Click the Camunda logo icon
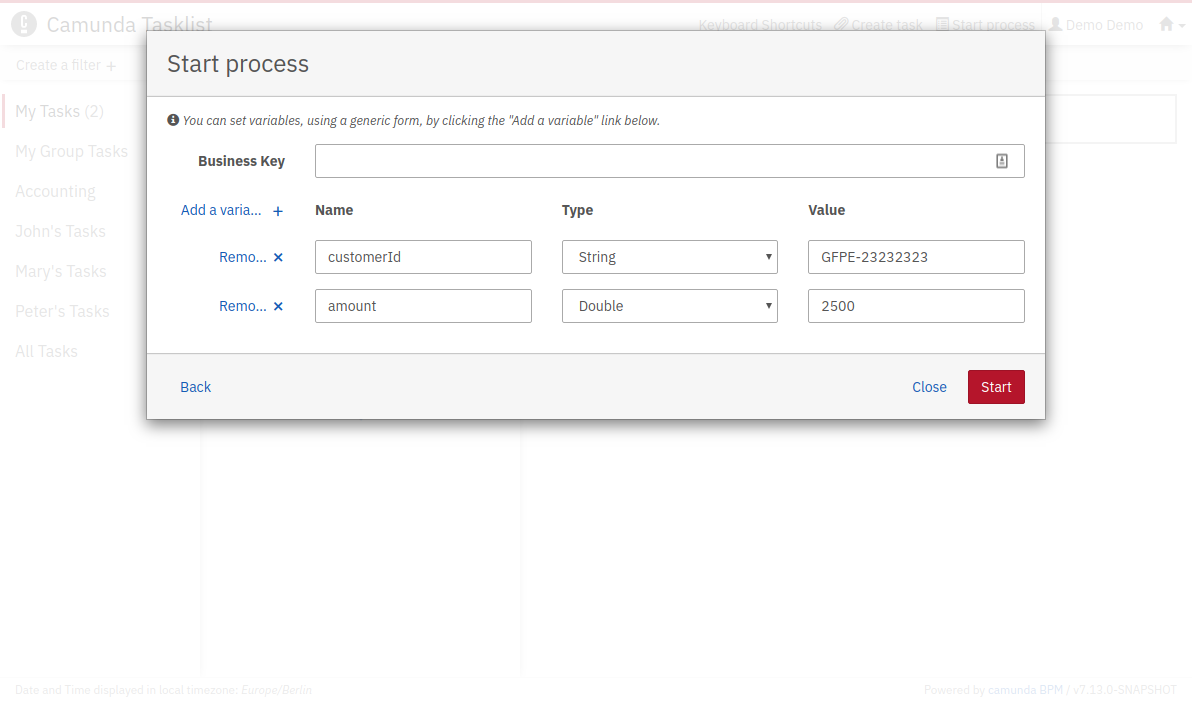This screenshot has height=701, width=1192. (23, 24)
